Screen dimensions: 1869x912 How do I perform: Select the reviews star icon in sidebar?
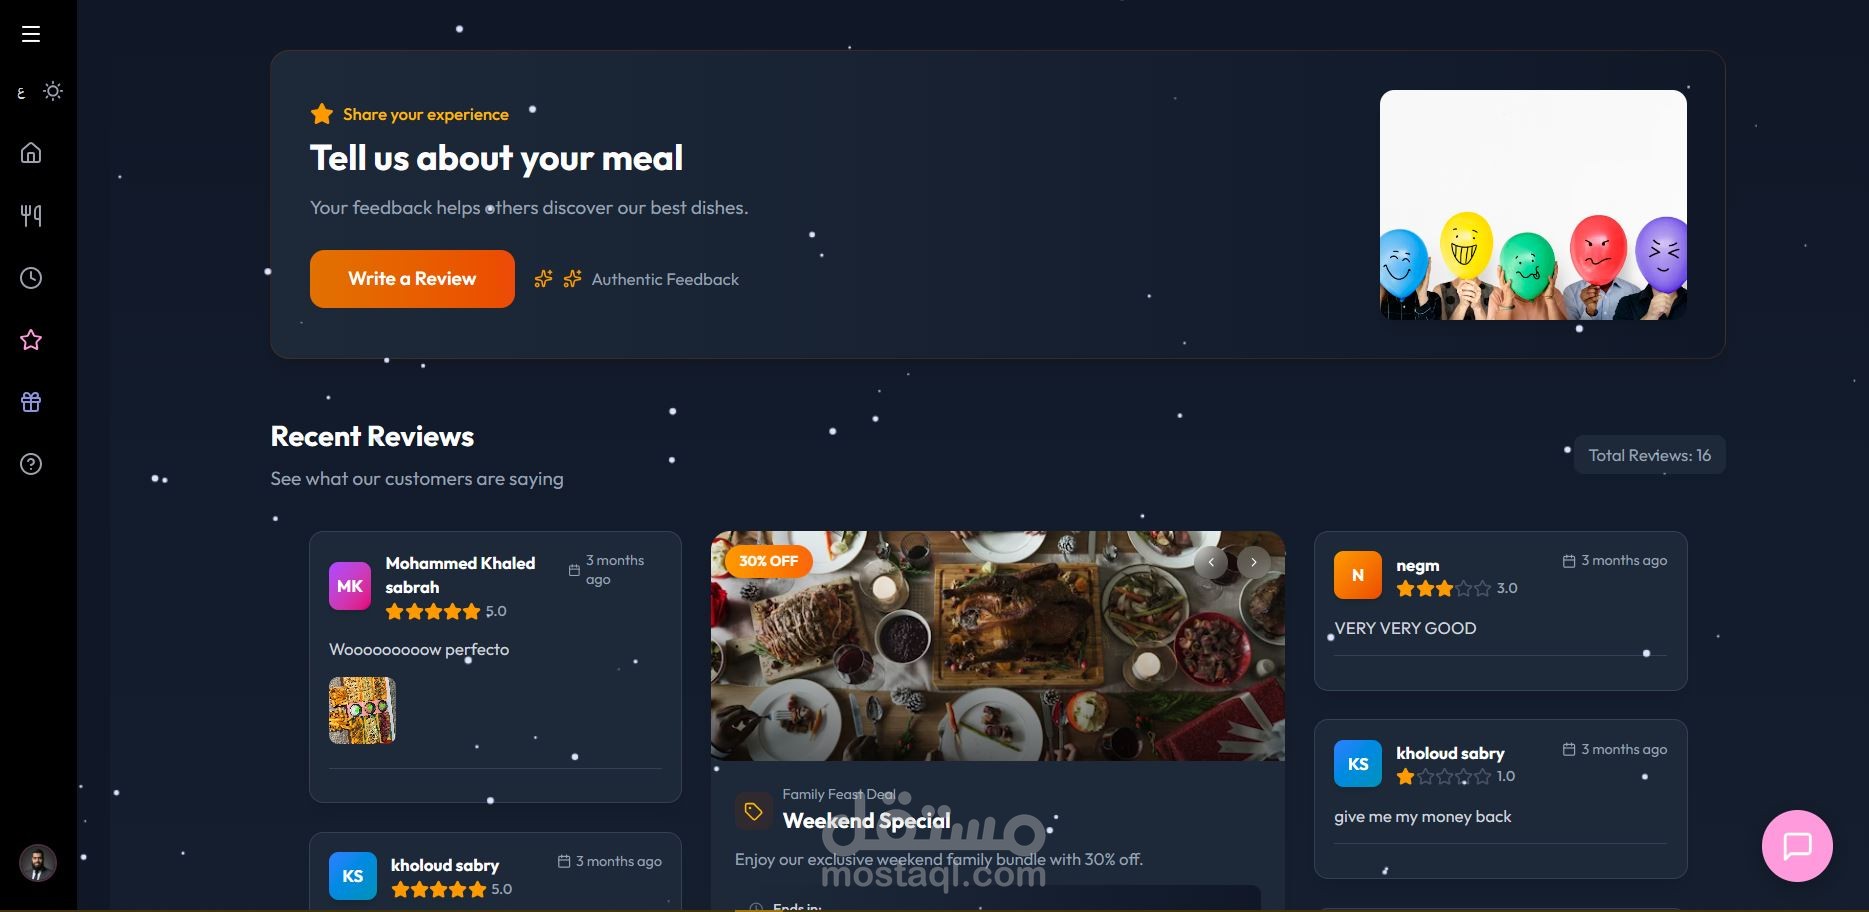[31, 340]
